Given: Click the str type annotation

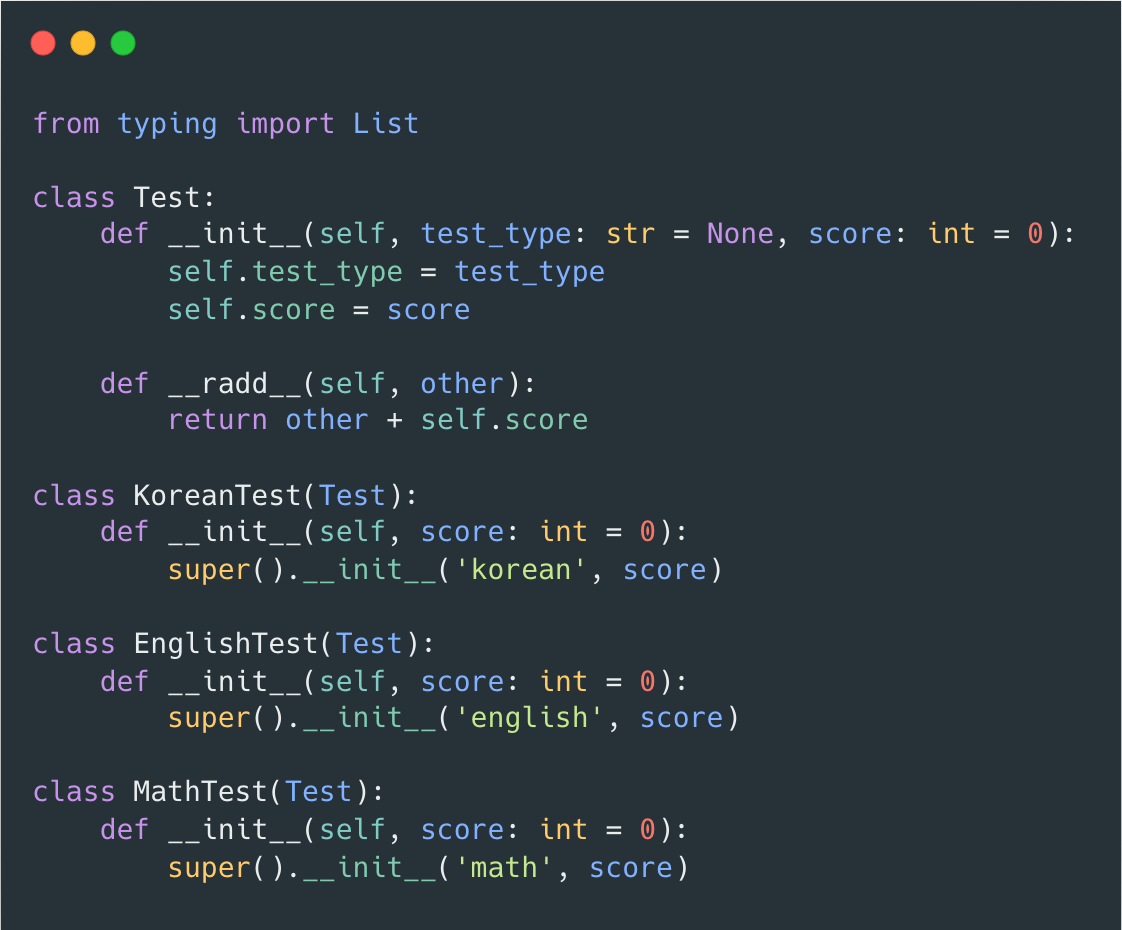Looking at the screenshot, I should tap(631, 233).
